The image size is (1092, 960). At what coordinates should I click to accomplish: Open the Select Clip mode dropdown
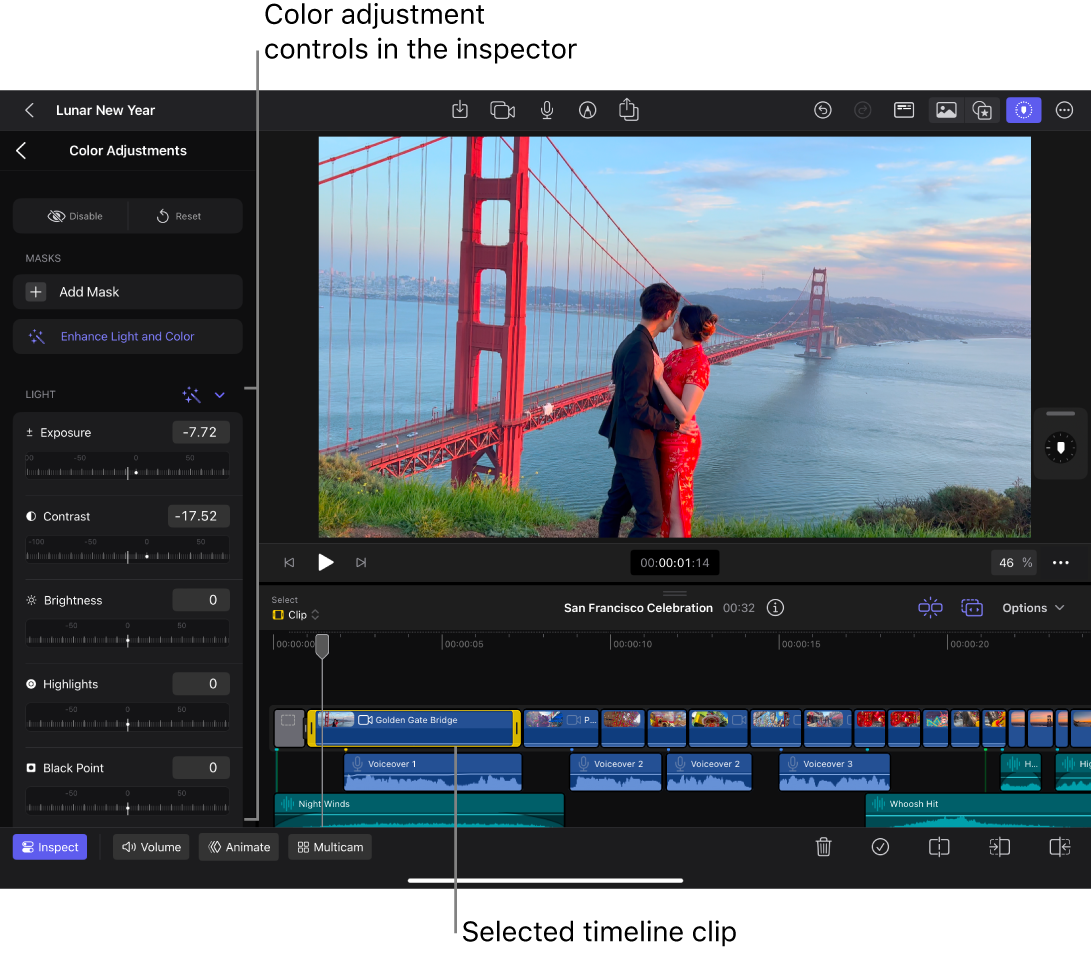pos(296,614)
